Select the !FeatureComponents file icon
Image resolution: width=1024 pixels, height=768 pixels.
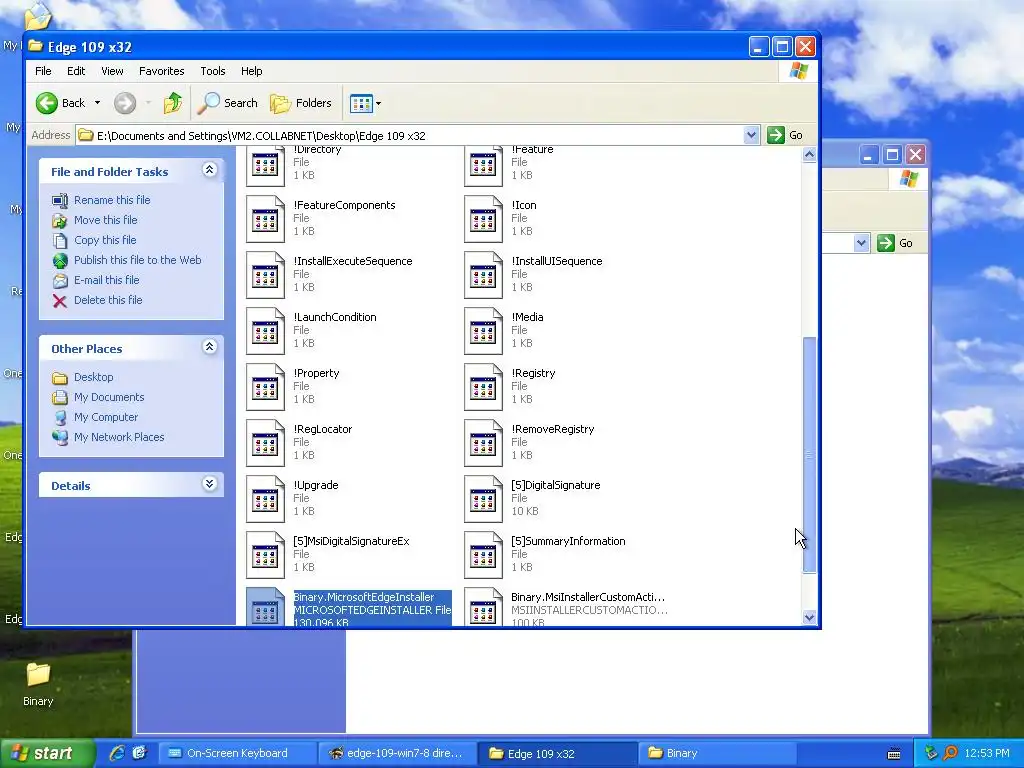click(265, 219)
